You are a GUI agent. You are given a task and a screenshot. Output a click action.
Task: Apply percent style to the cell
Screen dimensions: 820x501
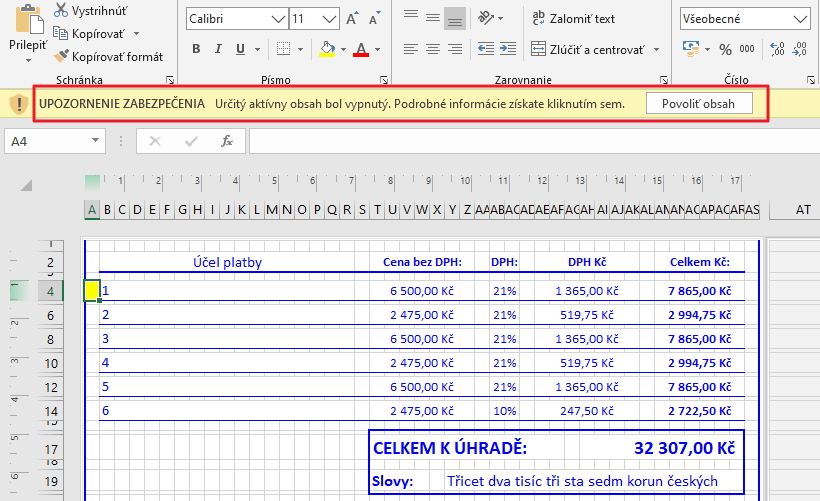coord(725,49)
